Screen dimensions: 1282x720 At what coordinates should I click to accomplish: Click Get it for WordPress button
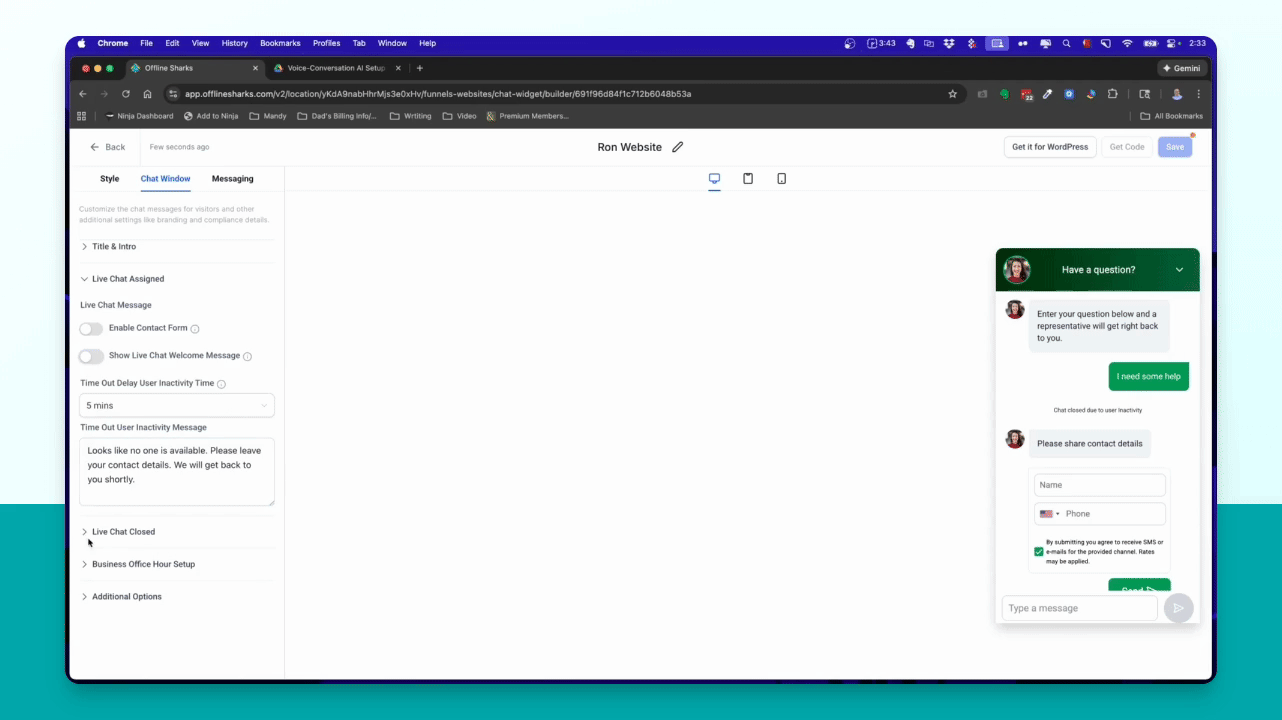click(x=1050, y=147)
